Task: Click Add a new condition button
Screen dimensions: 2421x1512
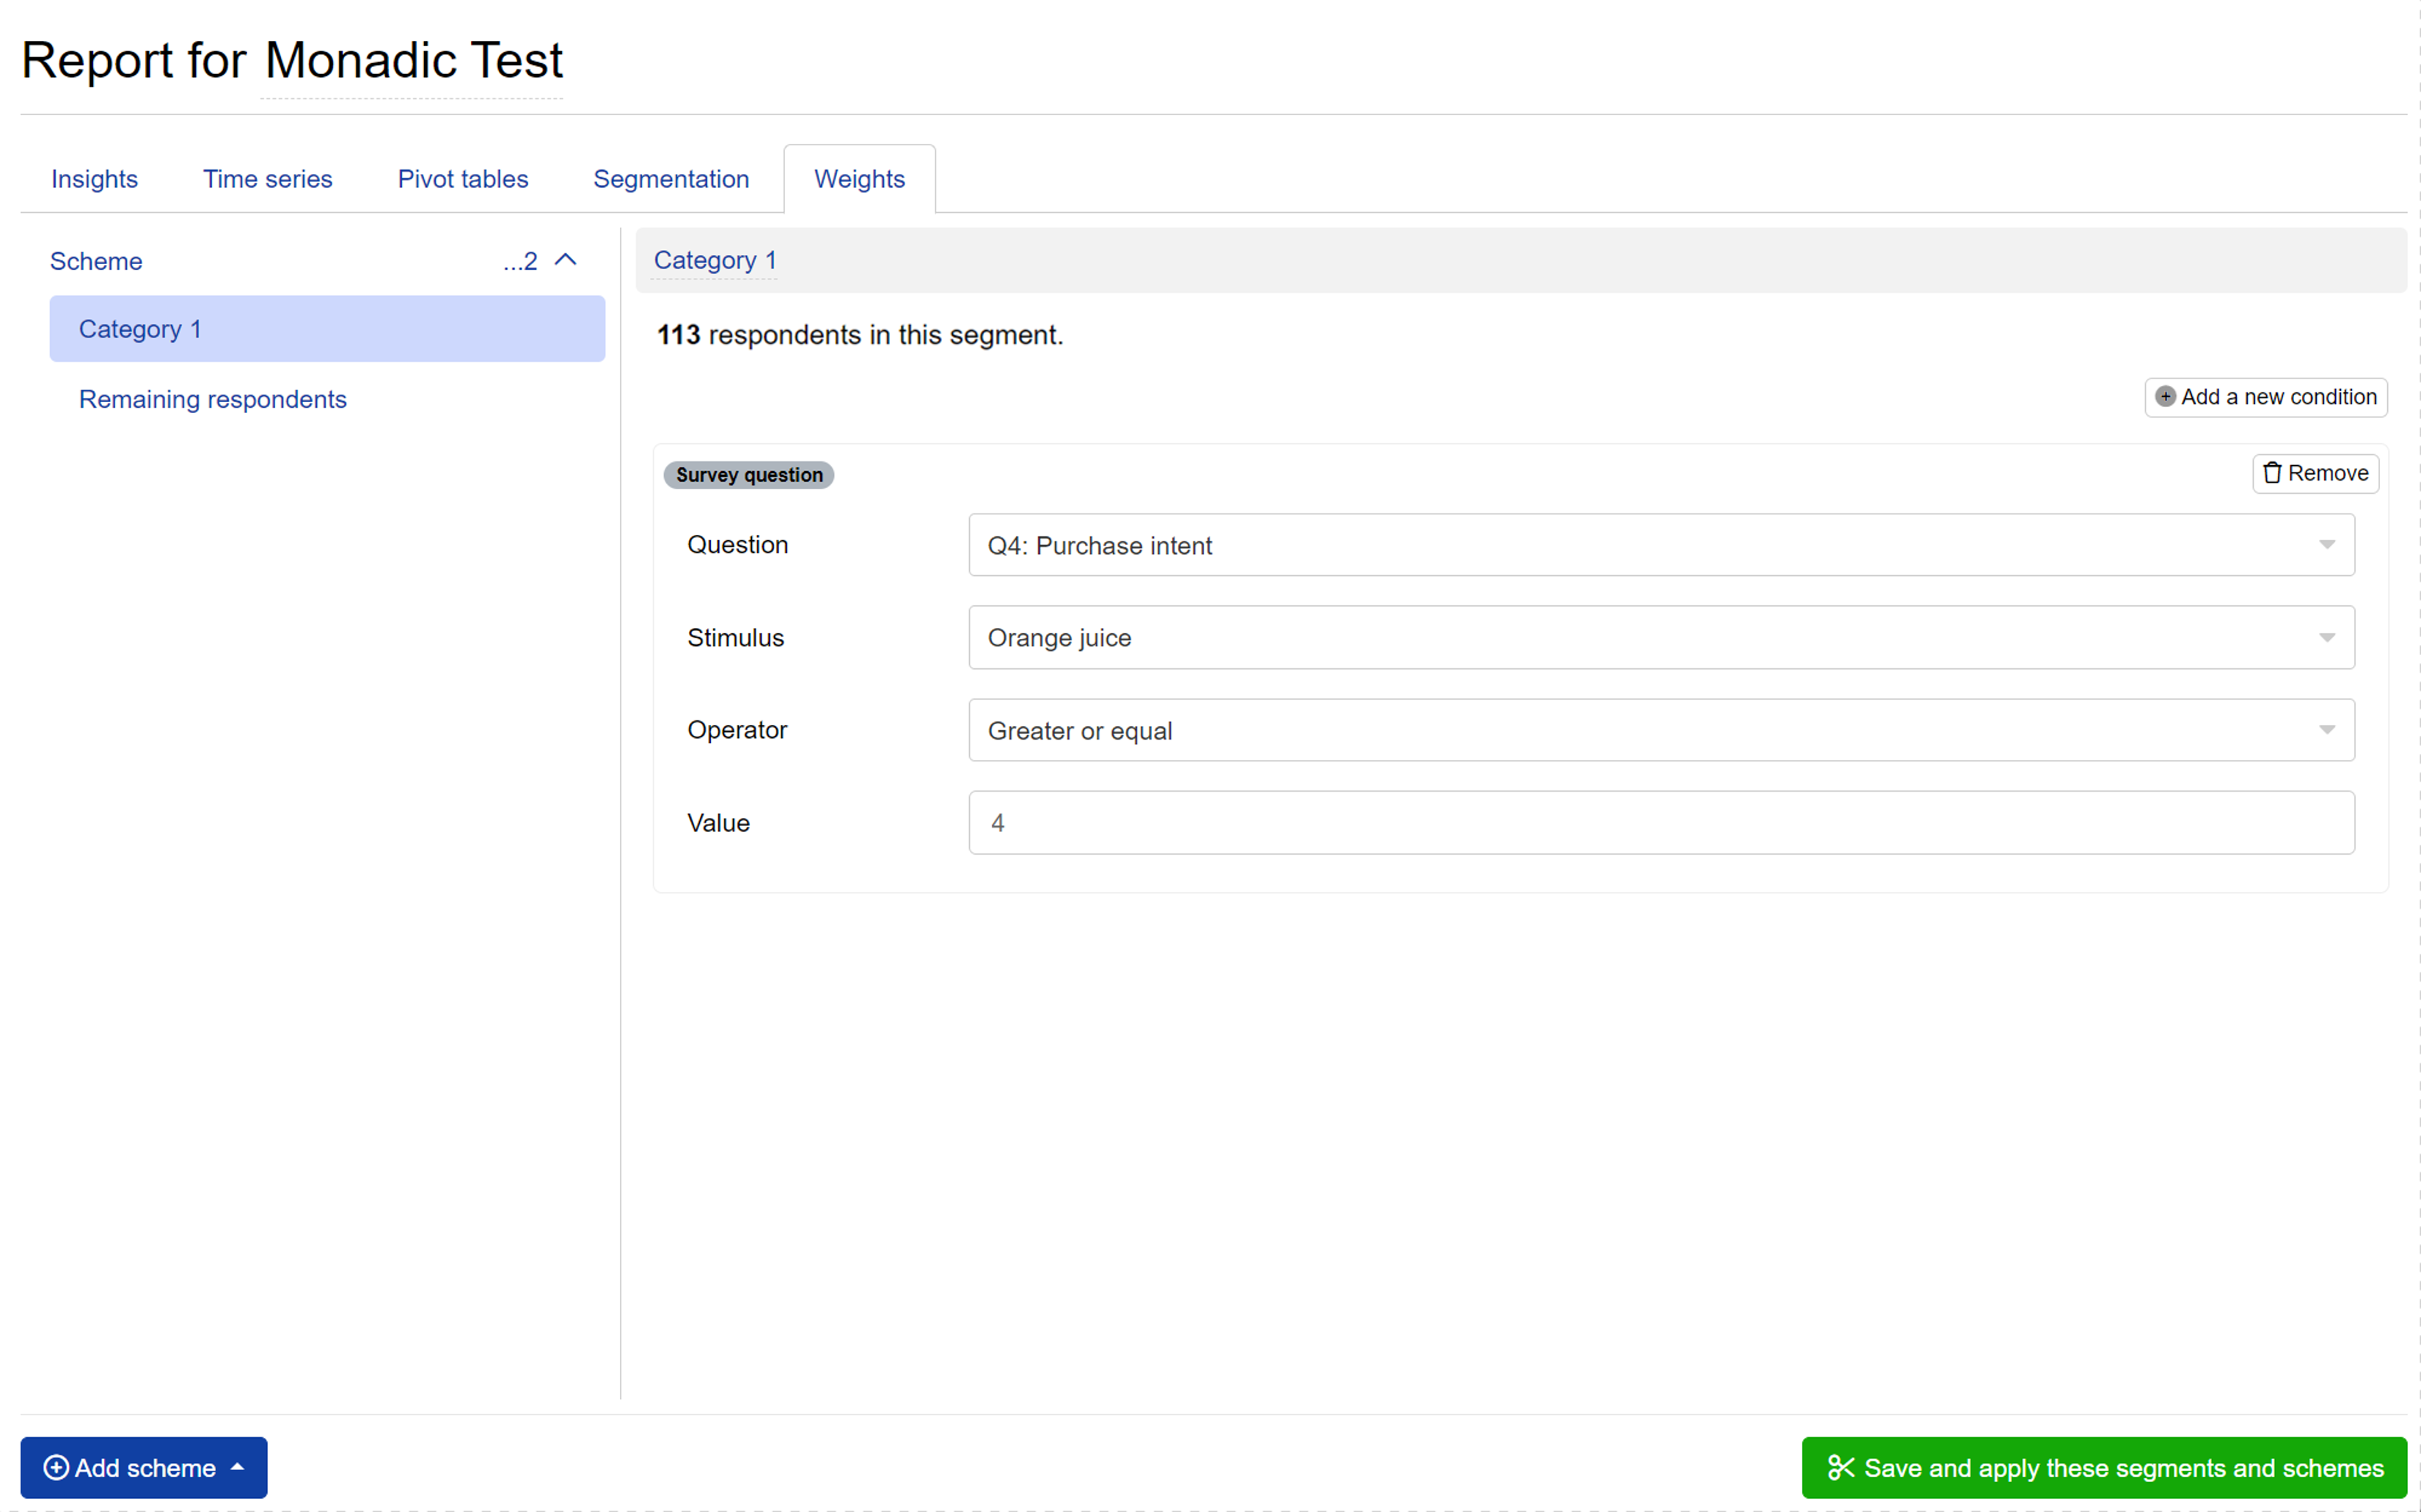Action: click(2266, 397)
